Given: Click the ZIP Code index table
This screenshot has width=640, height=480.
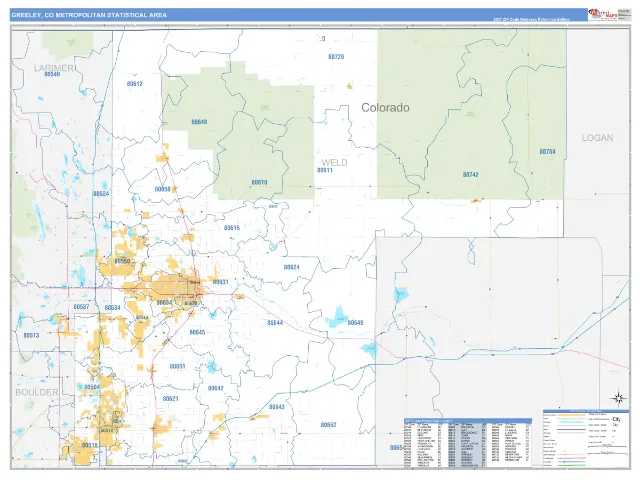Looking at the screenshot, I should point(467,443).
